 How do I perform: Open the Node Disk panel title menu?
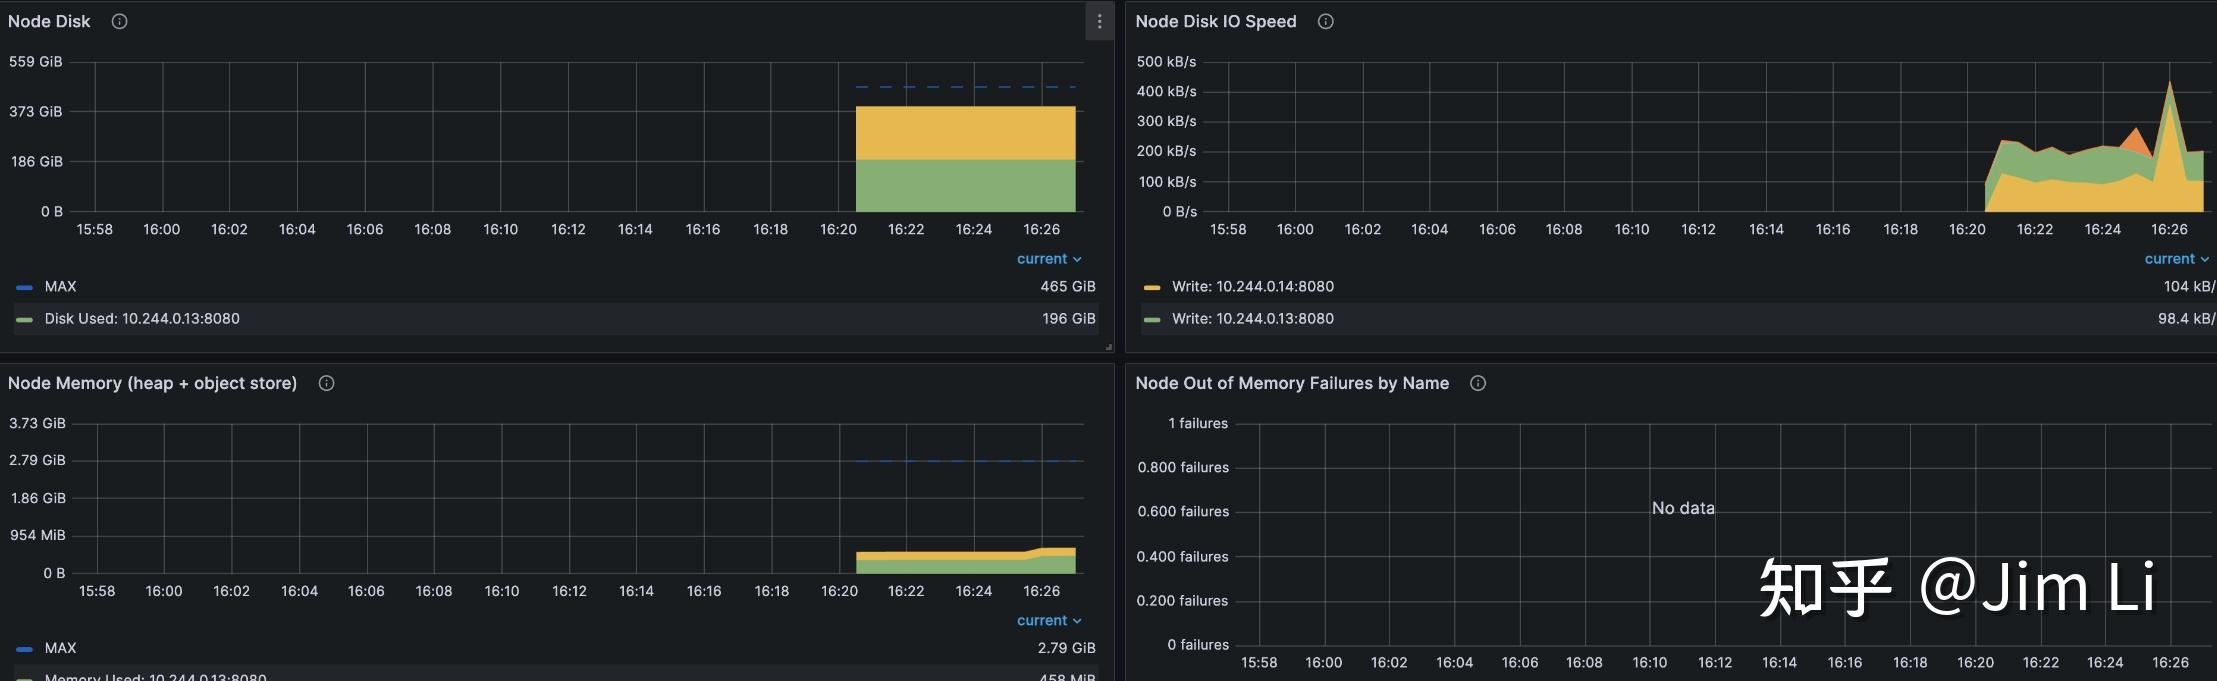point(49,21)
